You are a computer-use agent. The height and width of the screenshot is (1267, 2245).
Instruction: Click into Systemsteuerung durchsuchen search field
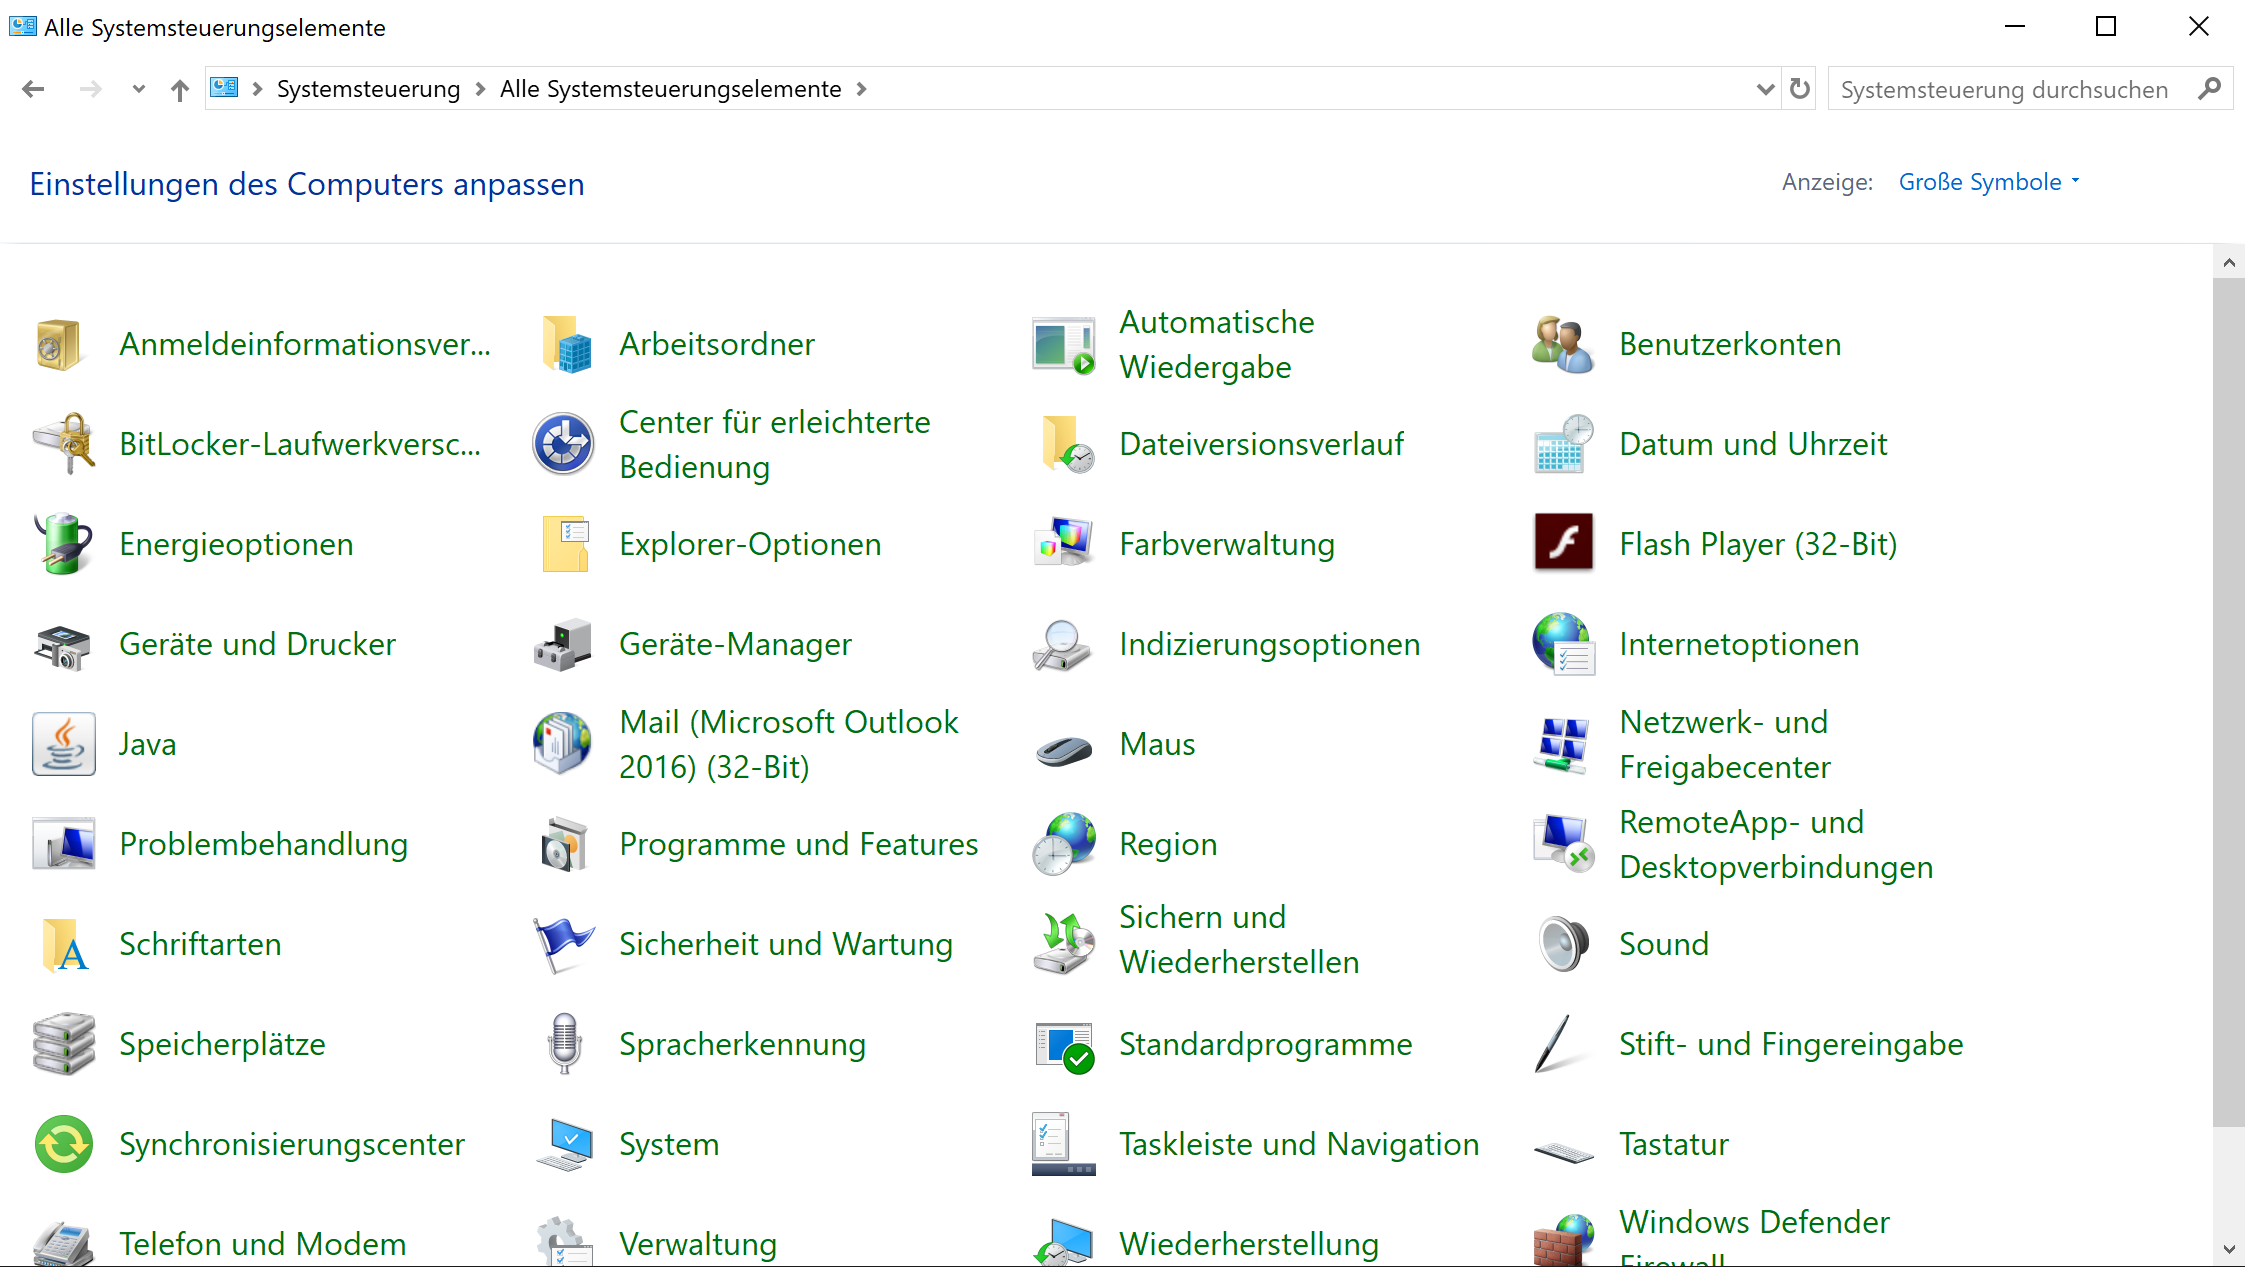pyautogui.click(x=2005, y=89)
